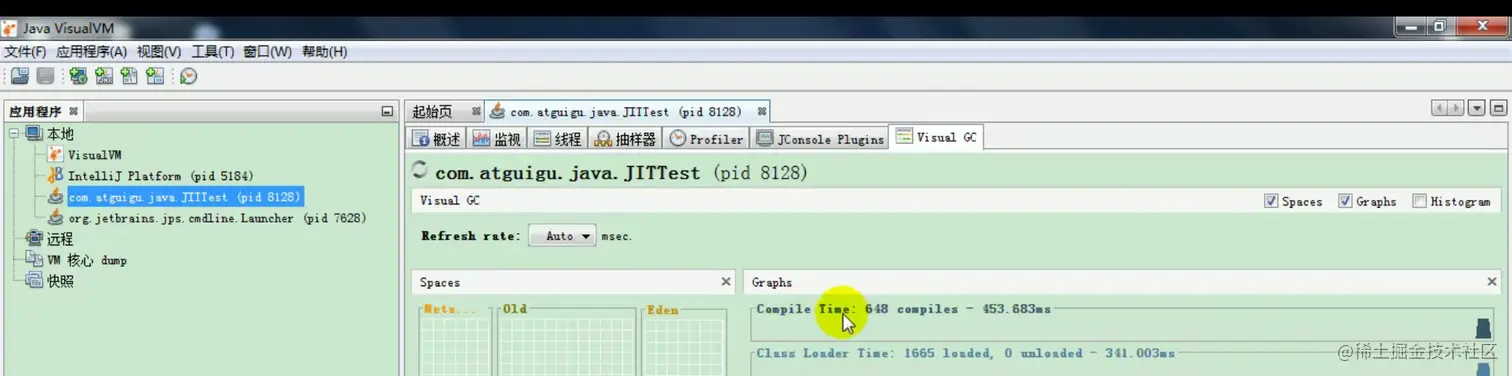Click the third green toolbar icon
The width and height of the screenshot is (1512, 376).
pos(129,76)
